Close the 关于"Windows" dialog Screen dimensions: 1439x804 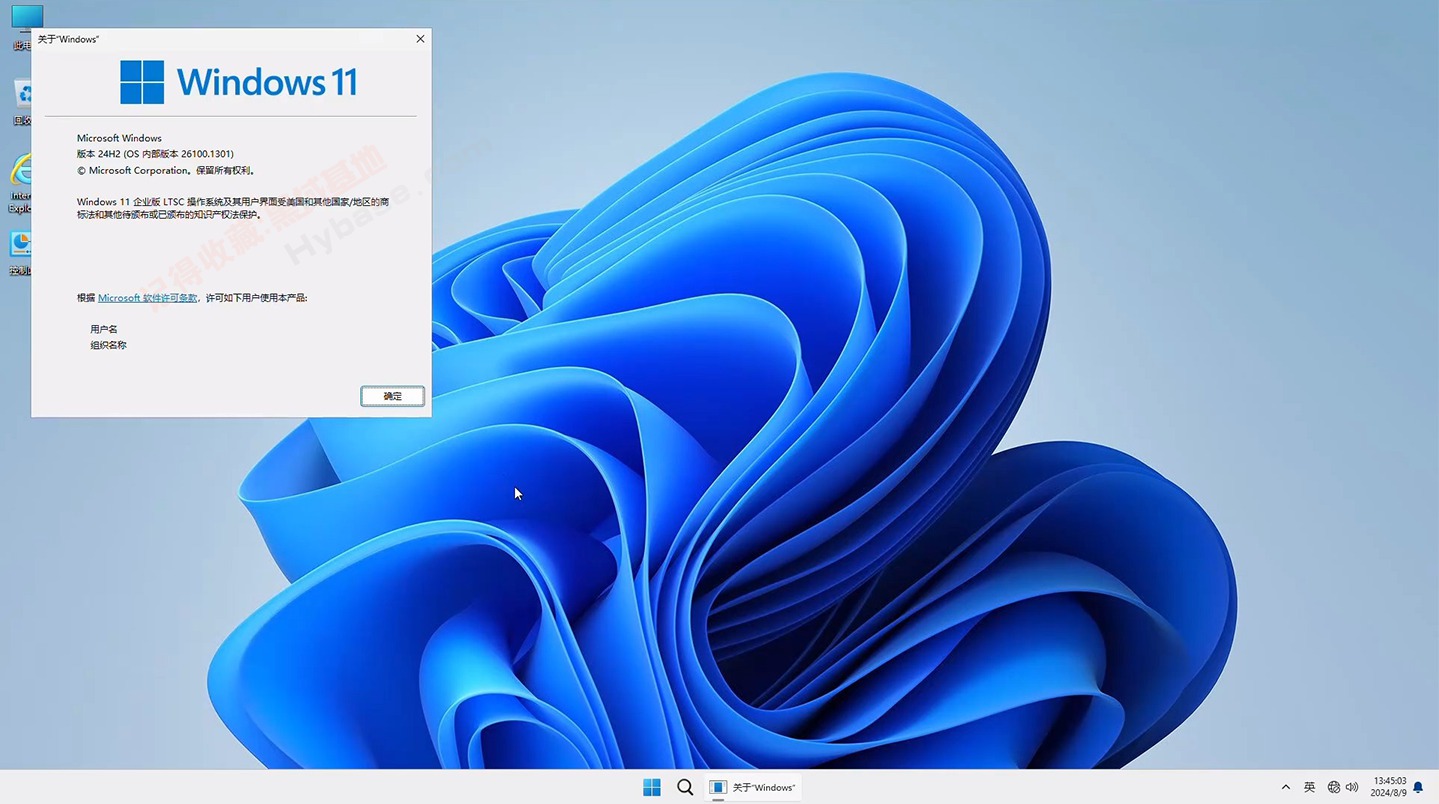click(x=420, y=39)
